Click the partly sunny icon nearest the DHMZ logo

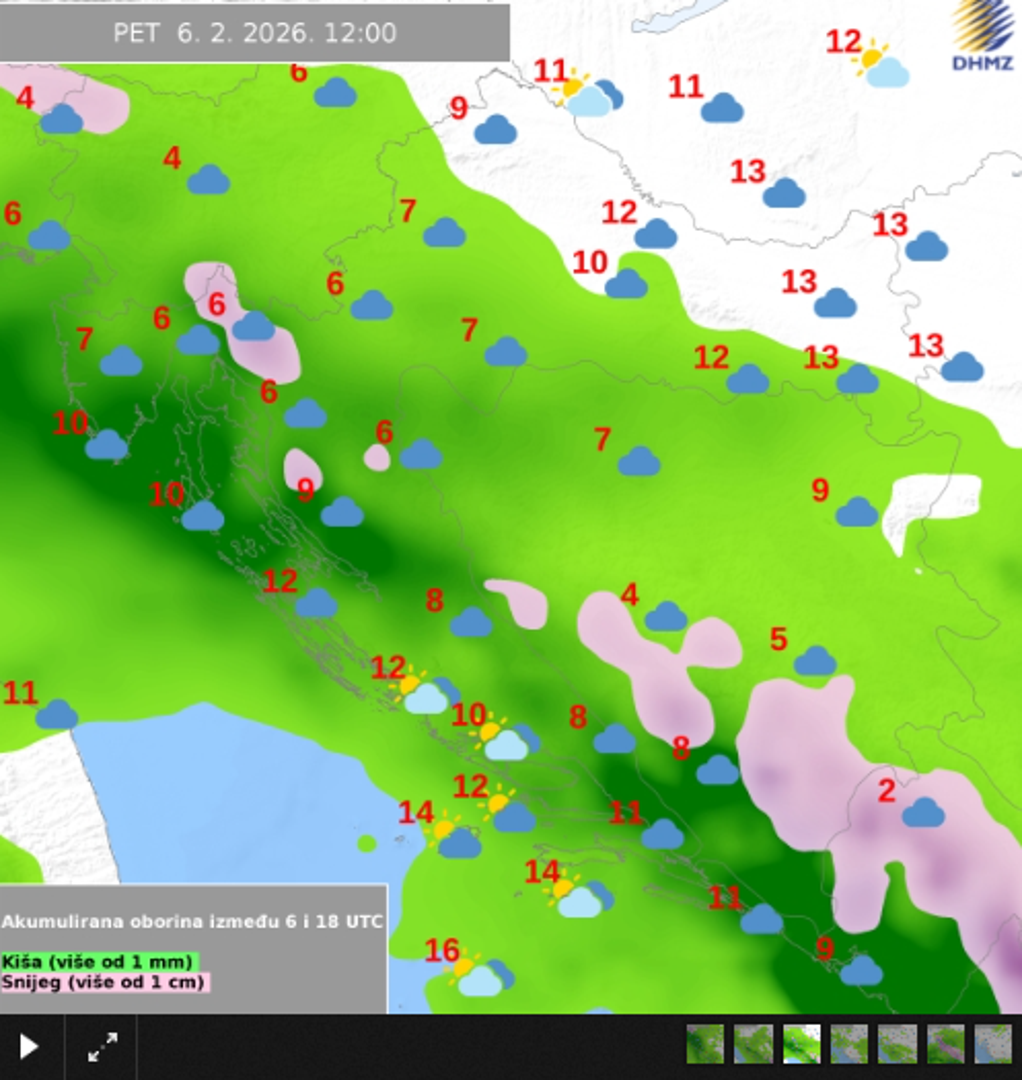[881, 66]
